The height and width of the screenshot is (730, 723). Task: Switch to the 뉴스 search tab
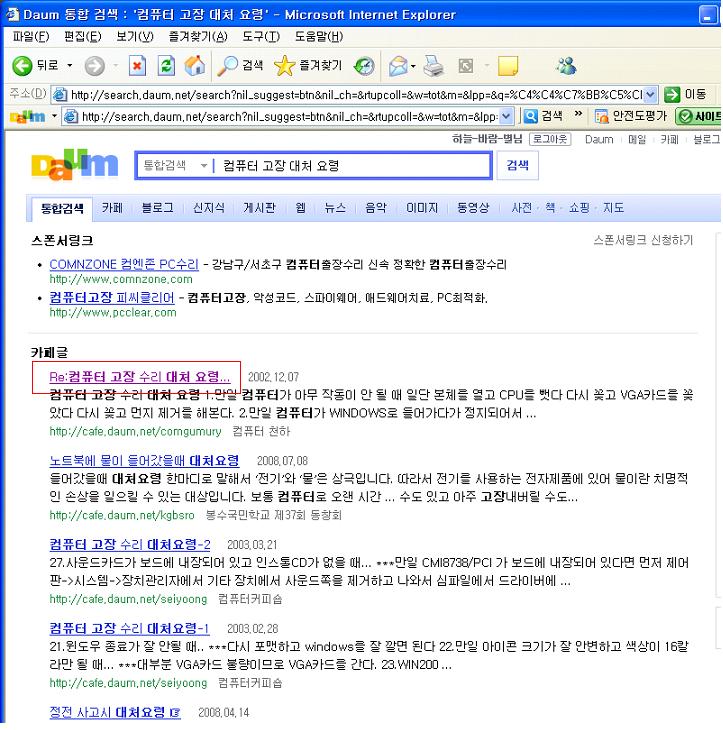(x=335, y=208)
